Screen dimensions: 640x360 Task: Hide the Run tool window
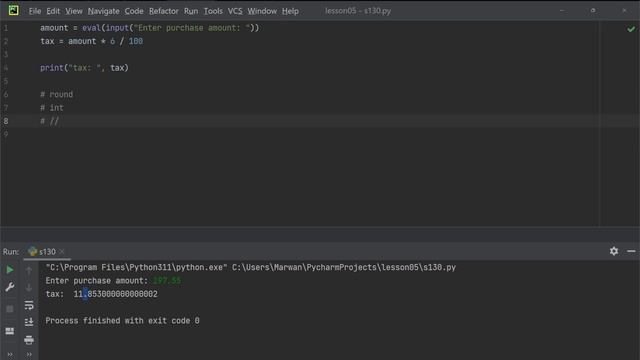631,251
